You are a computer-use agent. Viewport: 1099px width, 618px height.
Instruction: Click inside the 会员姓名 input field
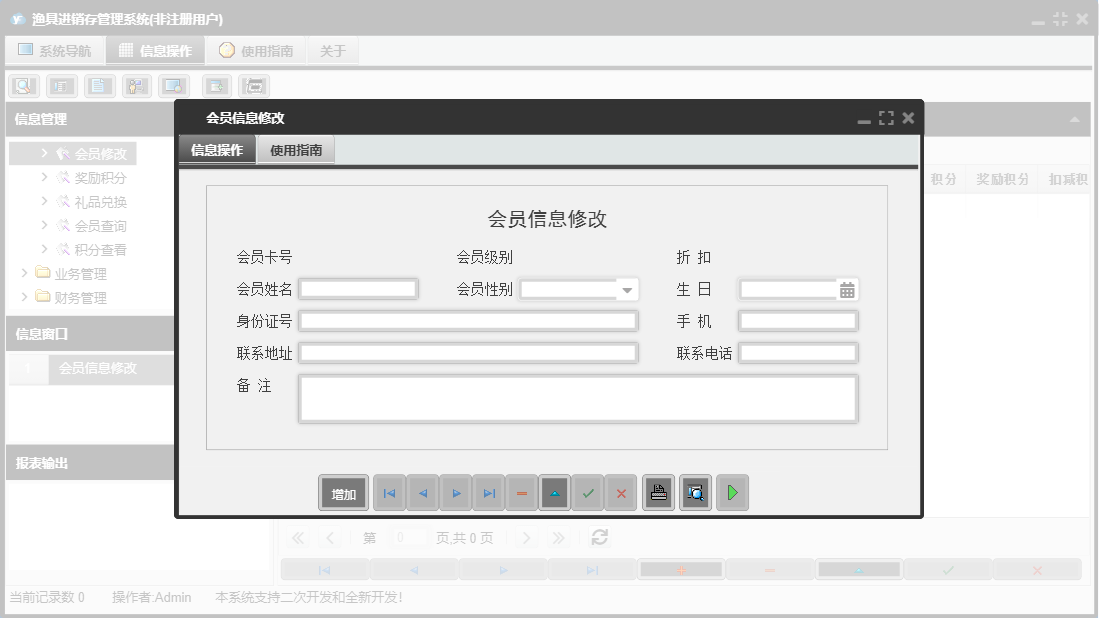[358, 289]
